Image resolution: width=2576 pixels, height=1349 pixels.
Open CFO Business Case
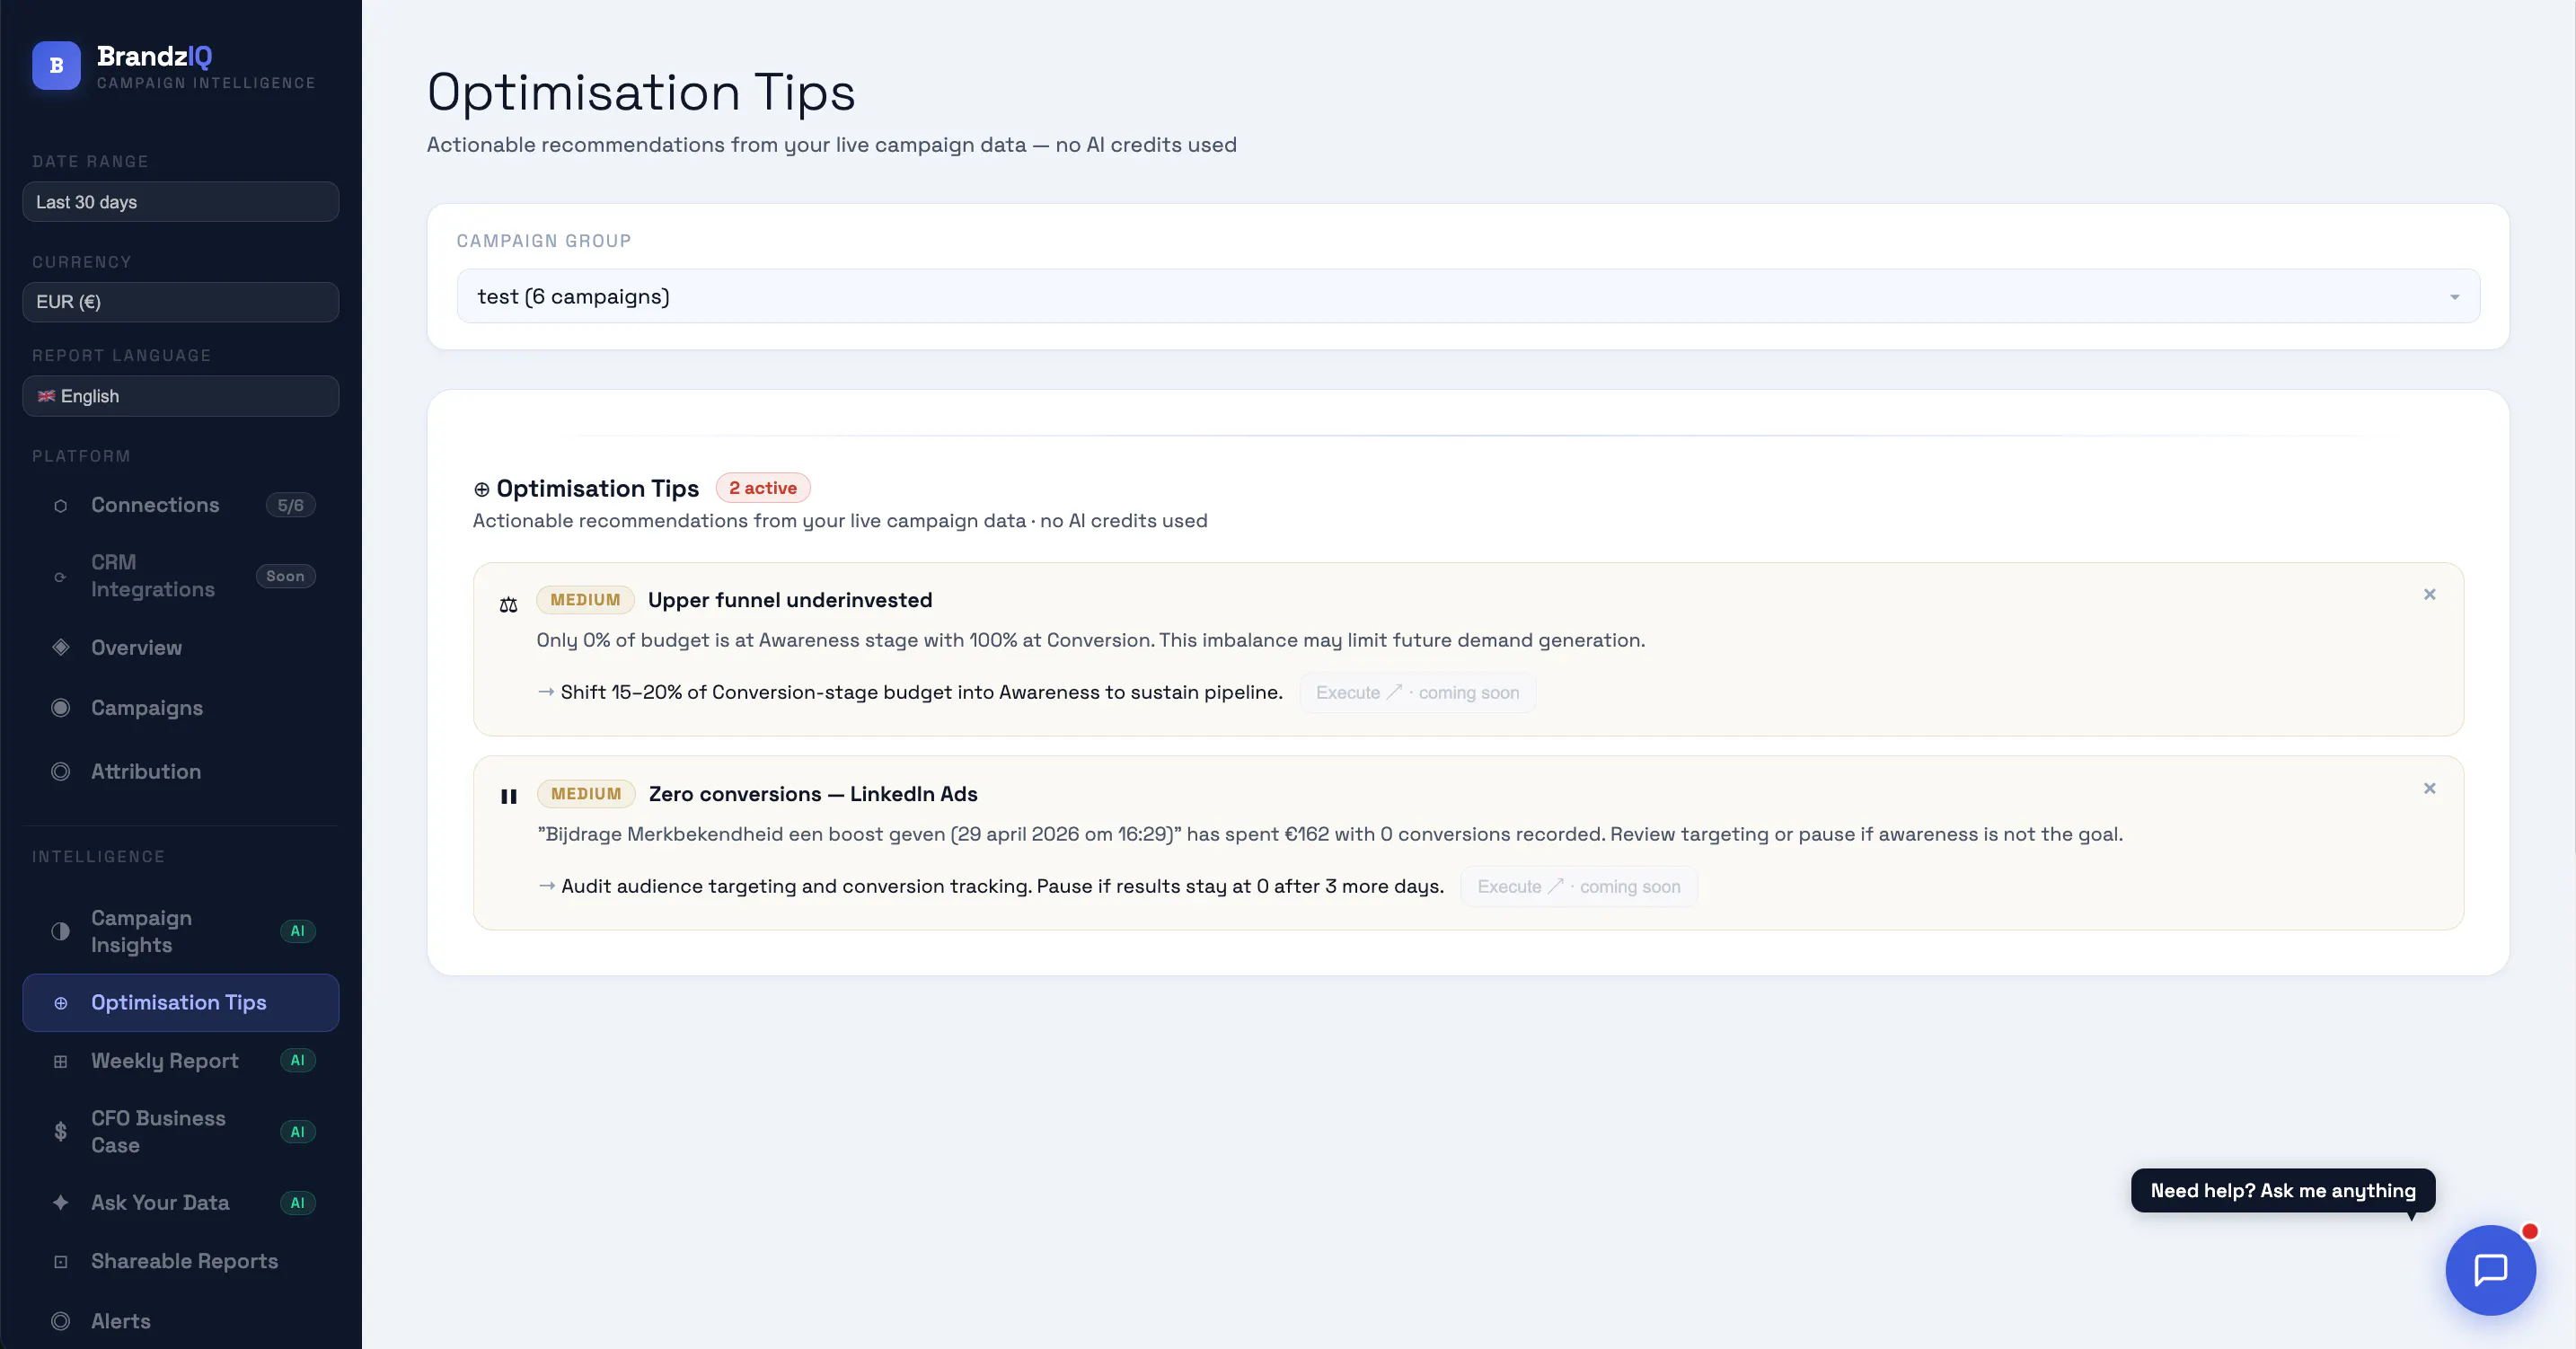pos(180,1132)
